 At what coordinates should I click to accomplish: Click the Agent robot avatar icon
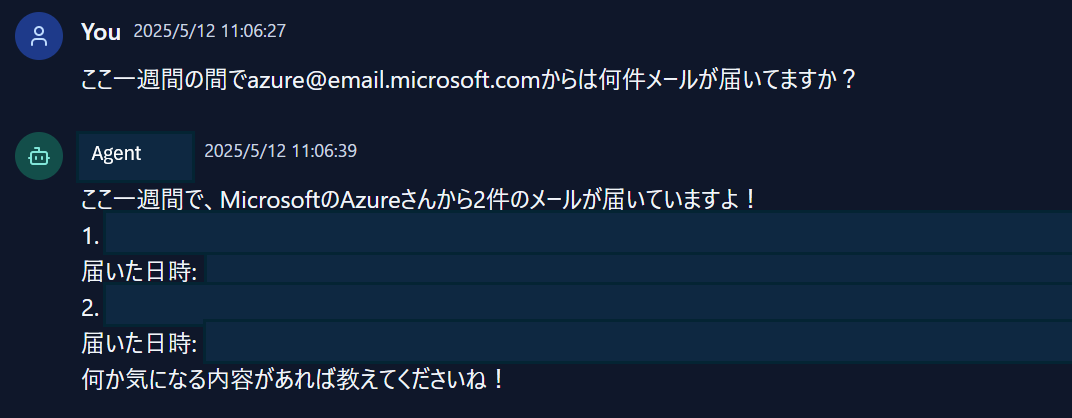point(39,156)
